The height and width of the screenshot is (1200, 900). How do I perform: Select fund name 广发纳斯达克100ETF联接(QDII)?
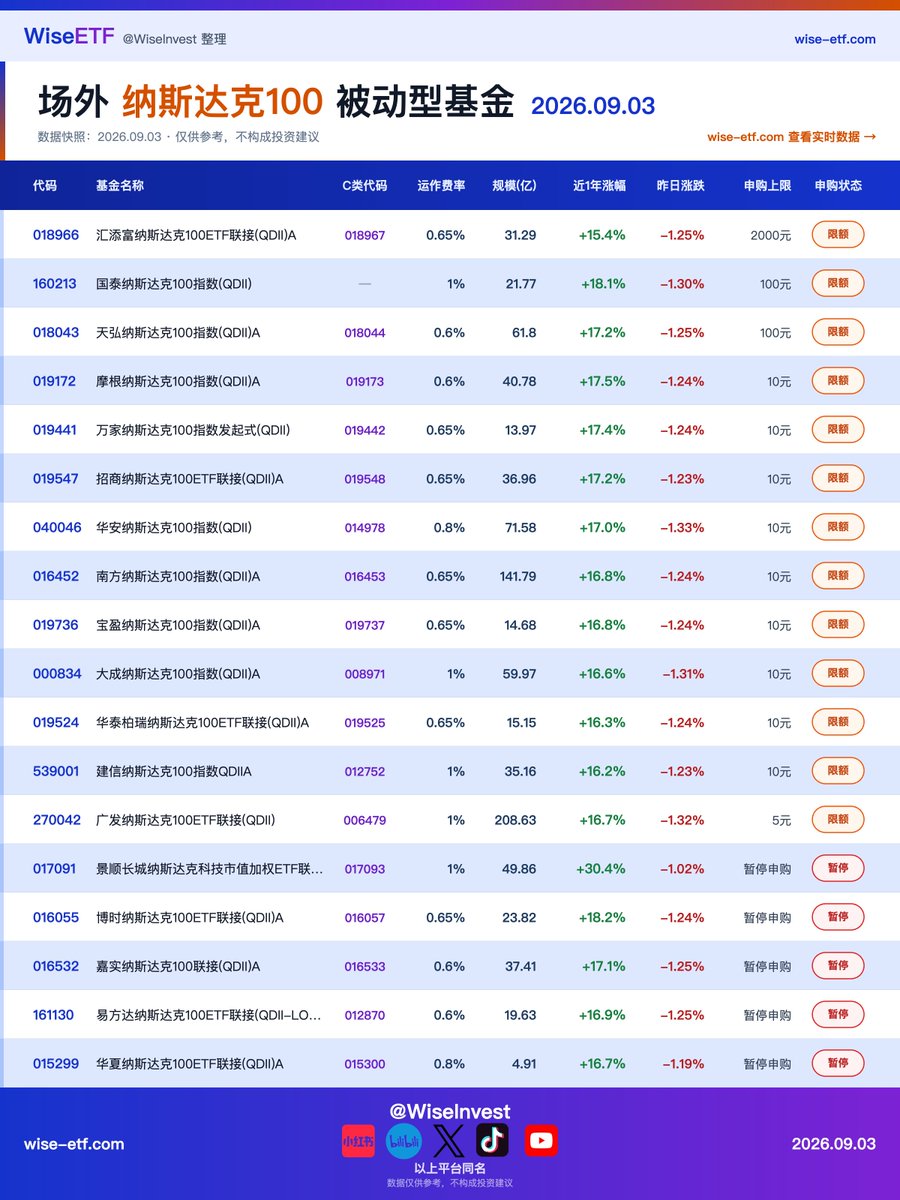[x=185, y=820]
